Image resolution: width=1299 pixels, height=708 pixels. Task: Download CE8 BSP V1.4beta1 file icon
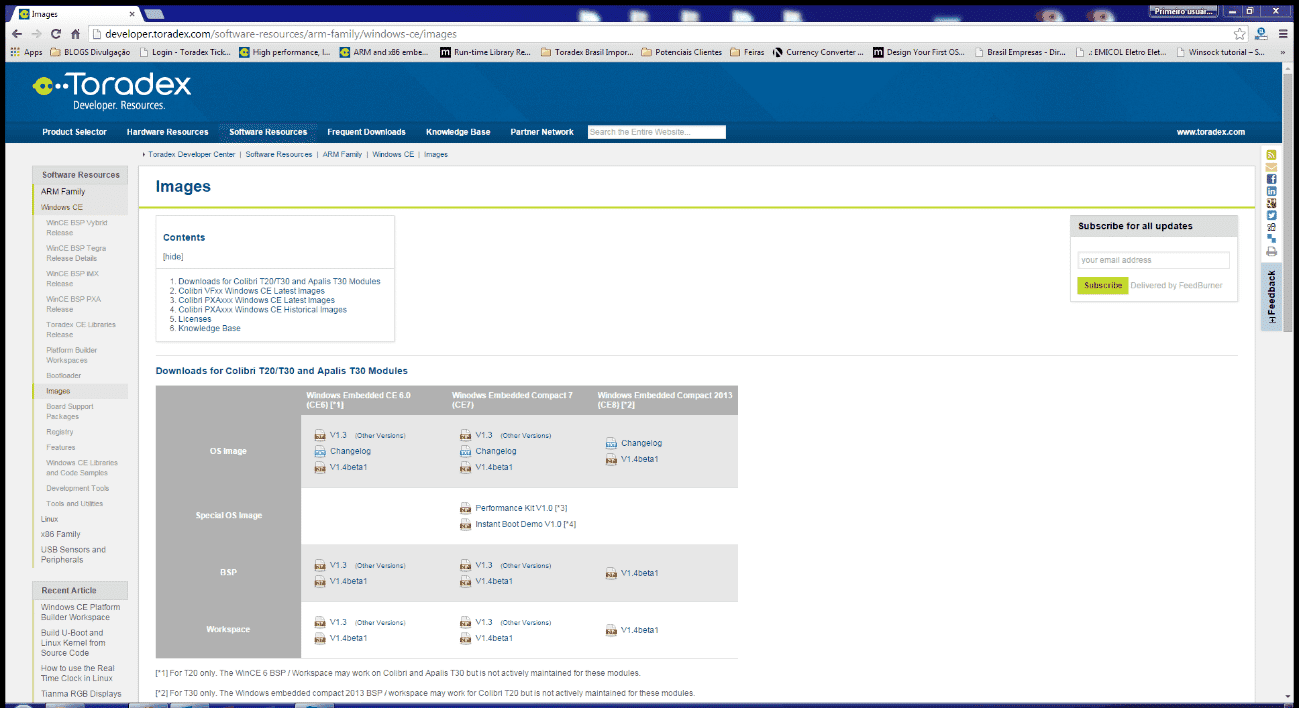coord(611,573)
